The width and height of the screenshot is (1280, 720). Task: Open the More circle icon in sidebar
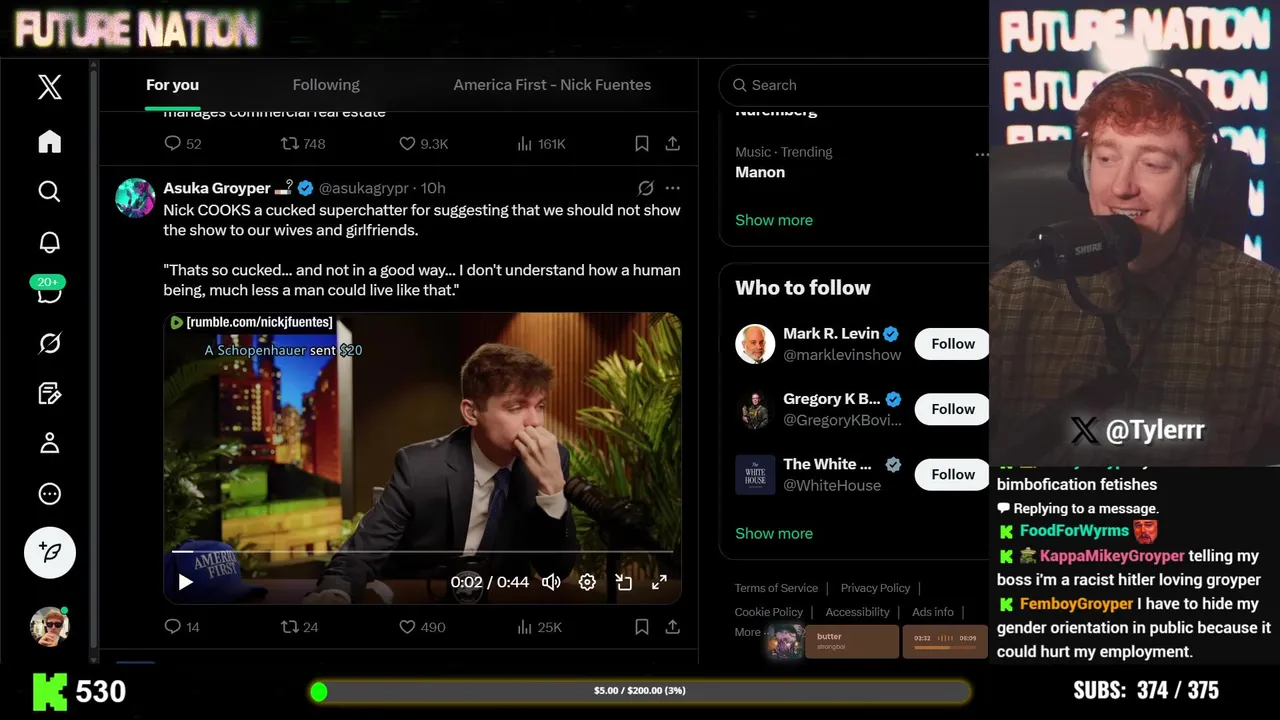point(50,493)
